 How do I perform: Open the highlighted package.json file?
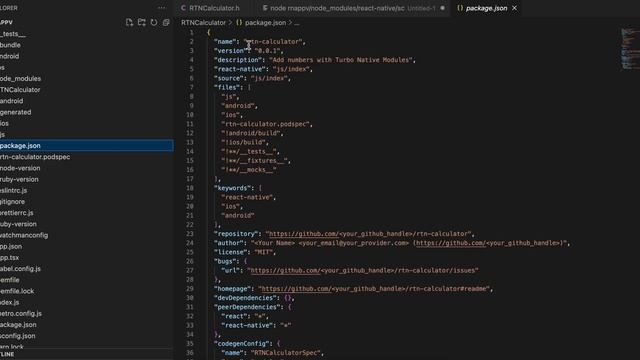pyautogui.click(x=87, y=146)
